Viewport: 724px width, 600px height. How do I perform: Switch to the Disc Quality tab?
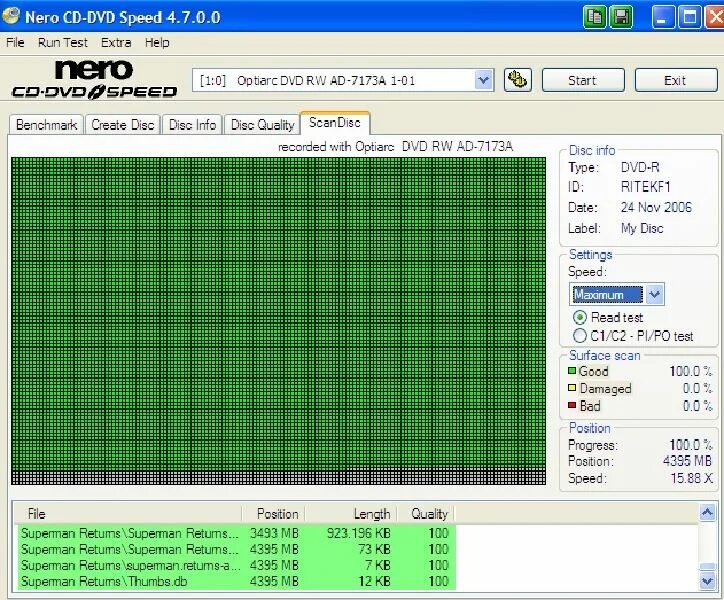(x=262, y=125)
